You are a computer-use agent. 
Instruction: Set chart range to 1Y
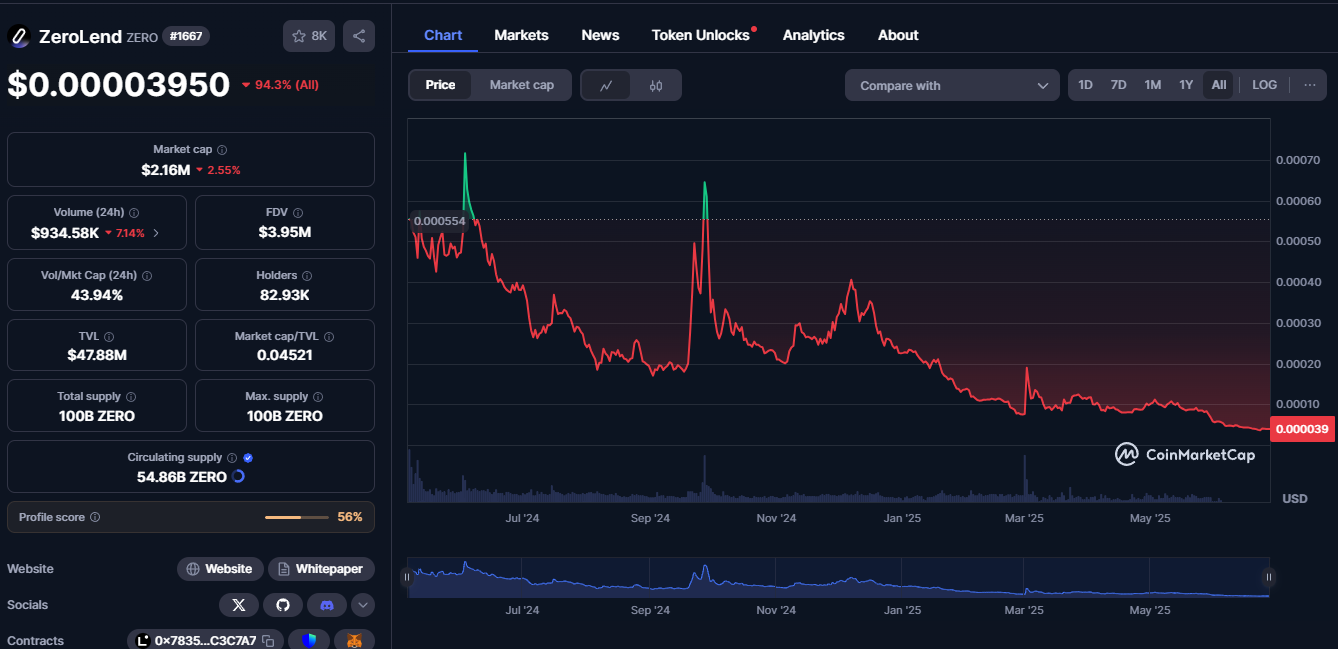1186,85
